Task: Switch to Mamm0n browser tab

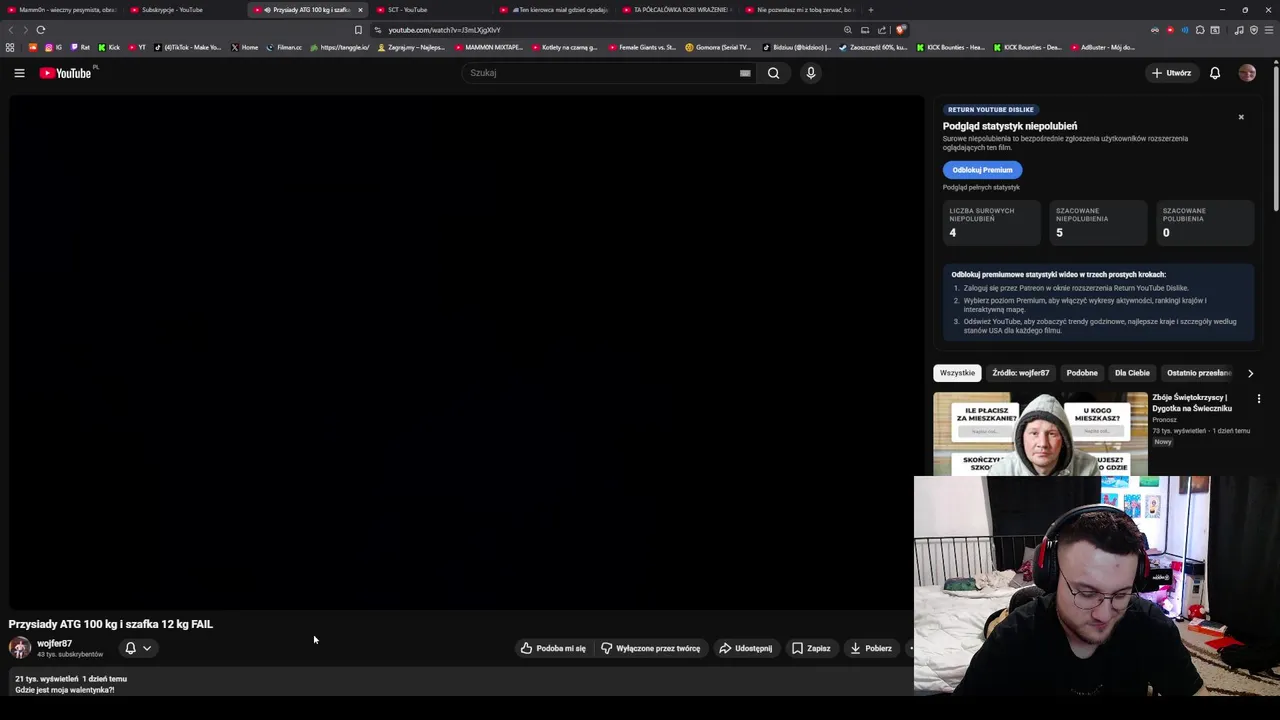Action: 60,10
